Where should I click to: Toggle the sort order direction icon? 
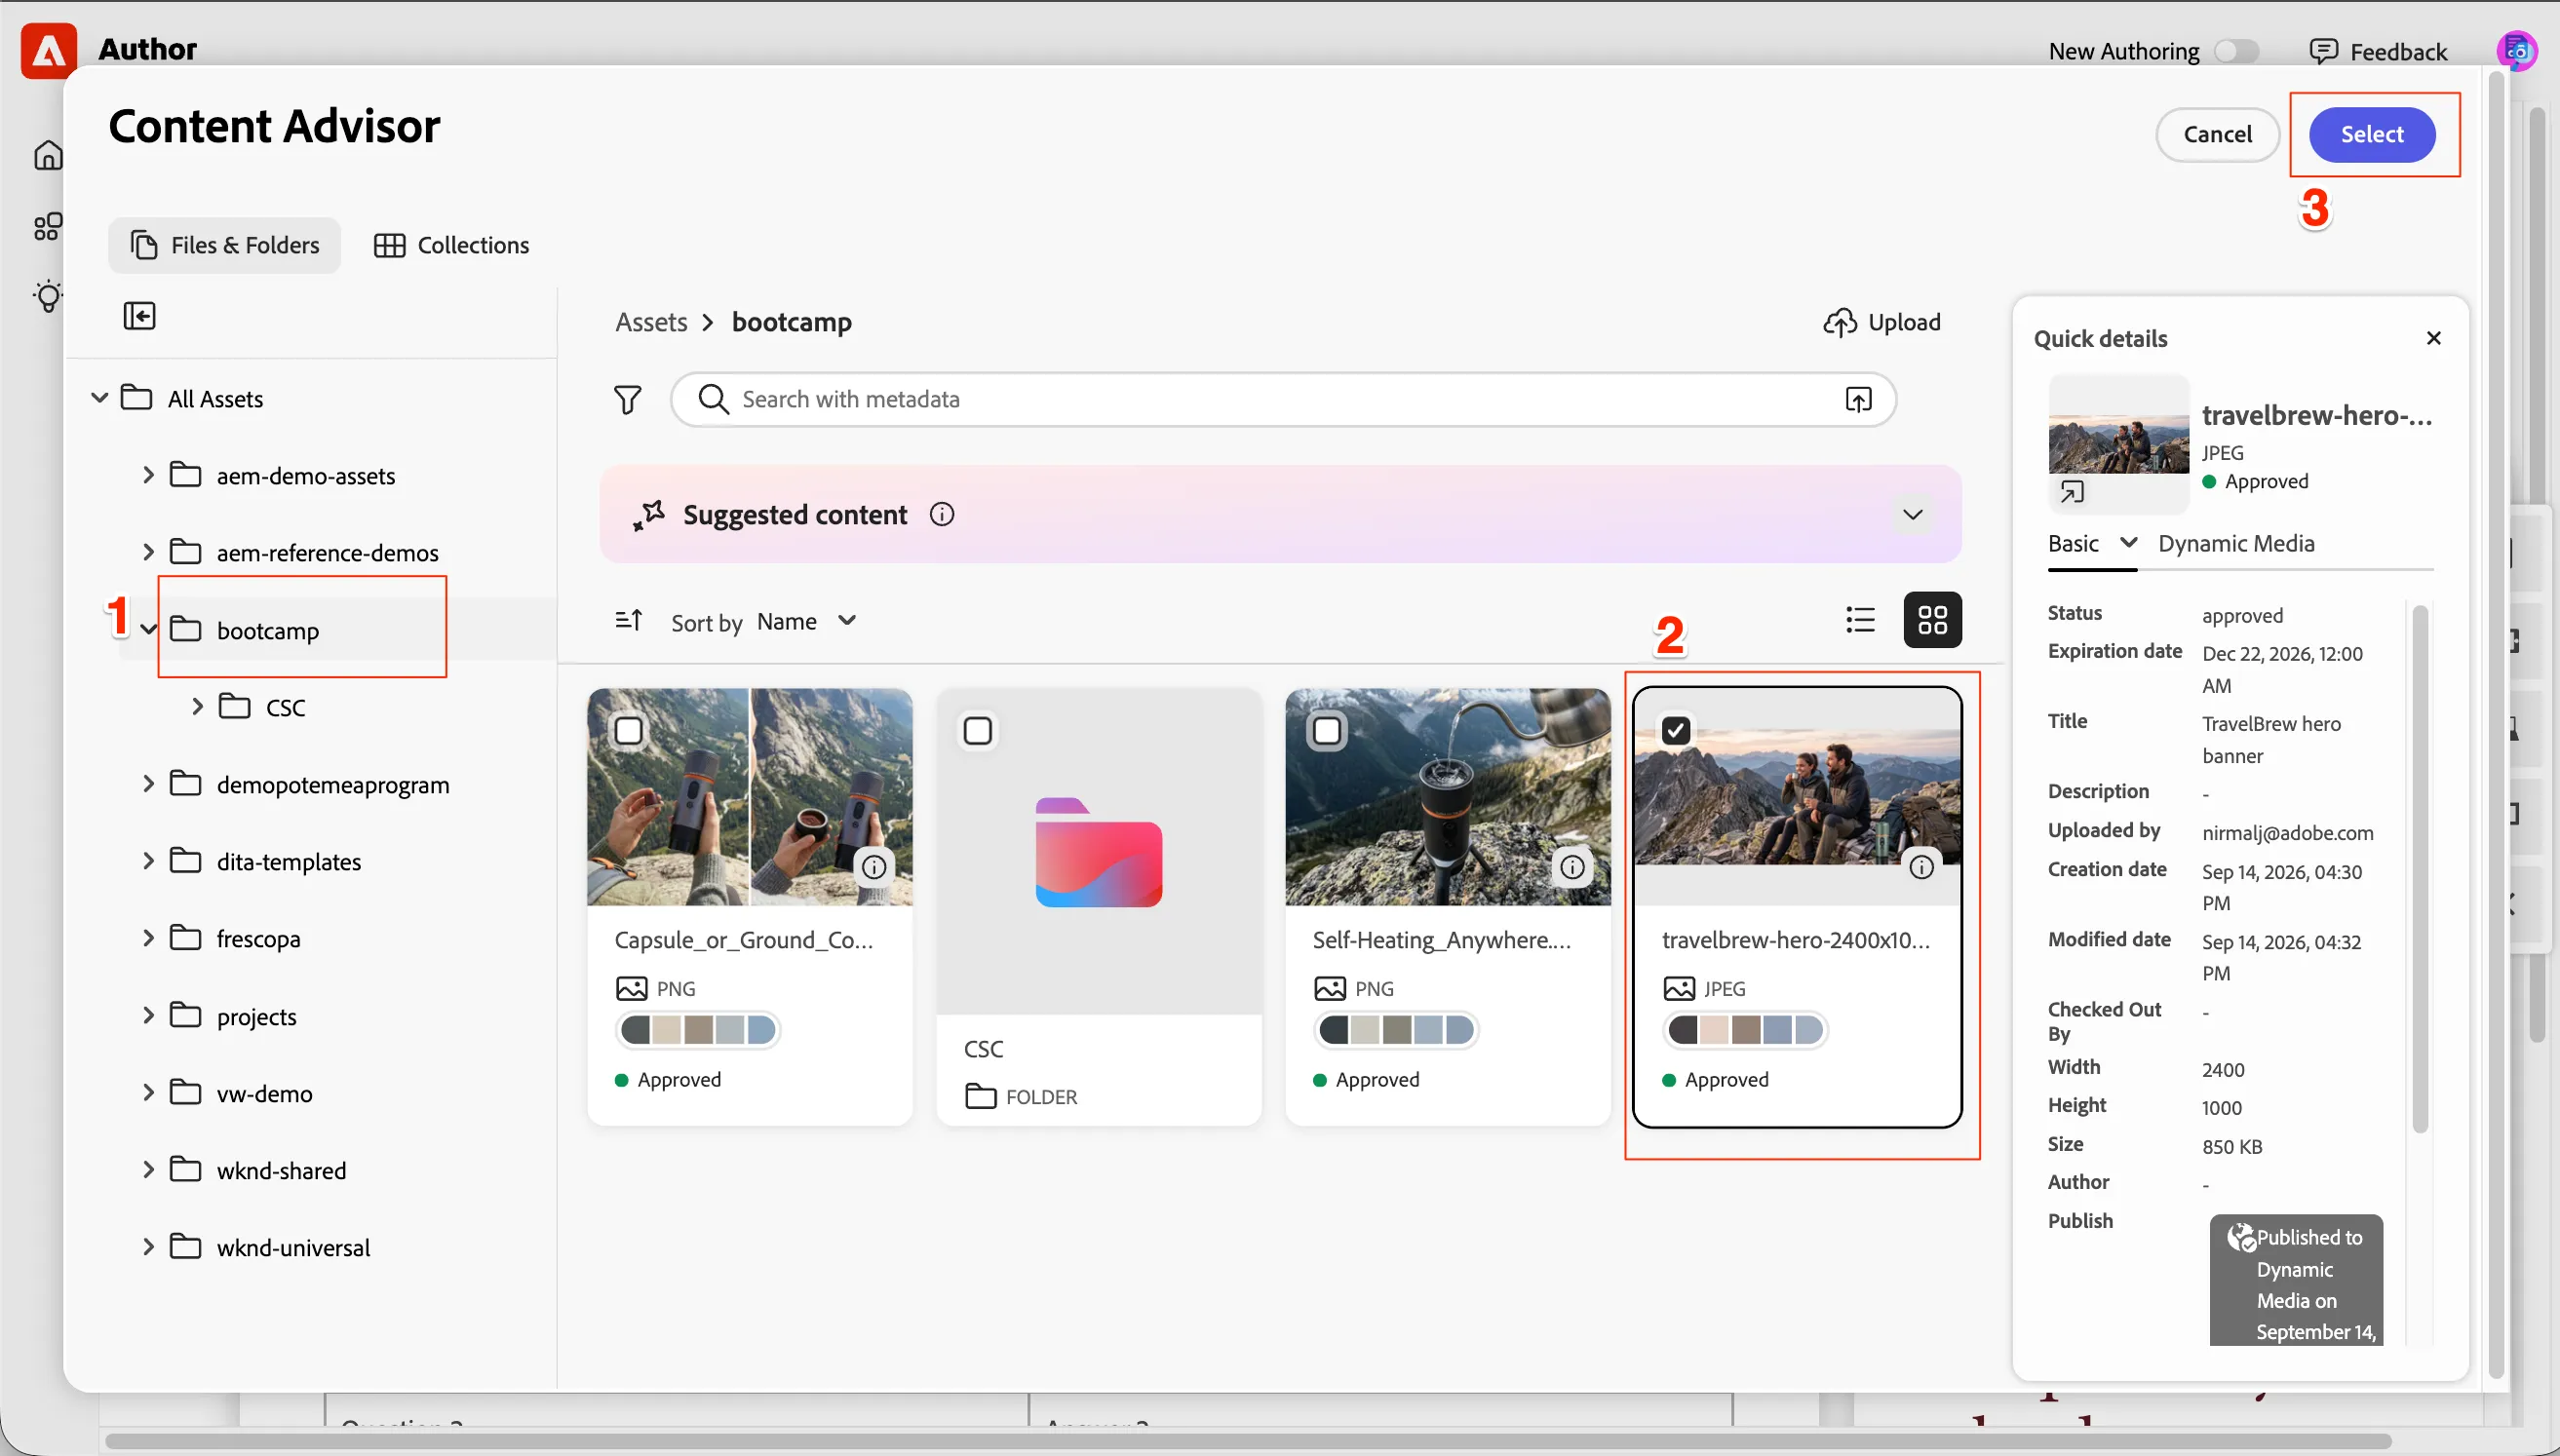pyautogui.click(x=628, y=621)
